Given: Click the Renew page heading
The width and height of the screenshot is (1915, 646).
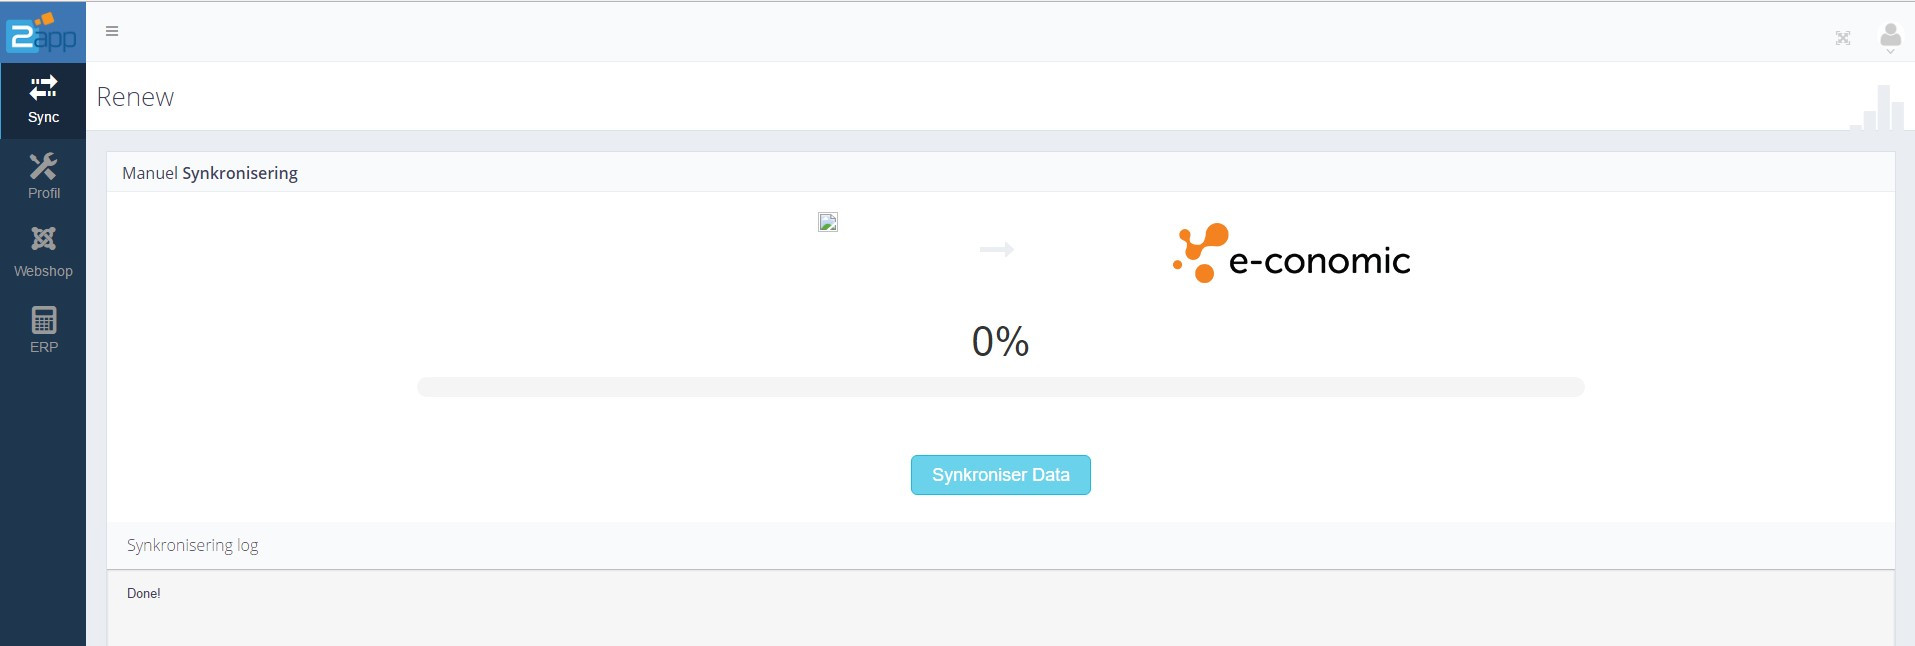Looking at the screenshot, I should tap(135, 97).
